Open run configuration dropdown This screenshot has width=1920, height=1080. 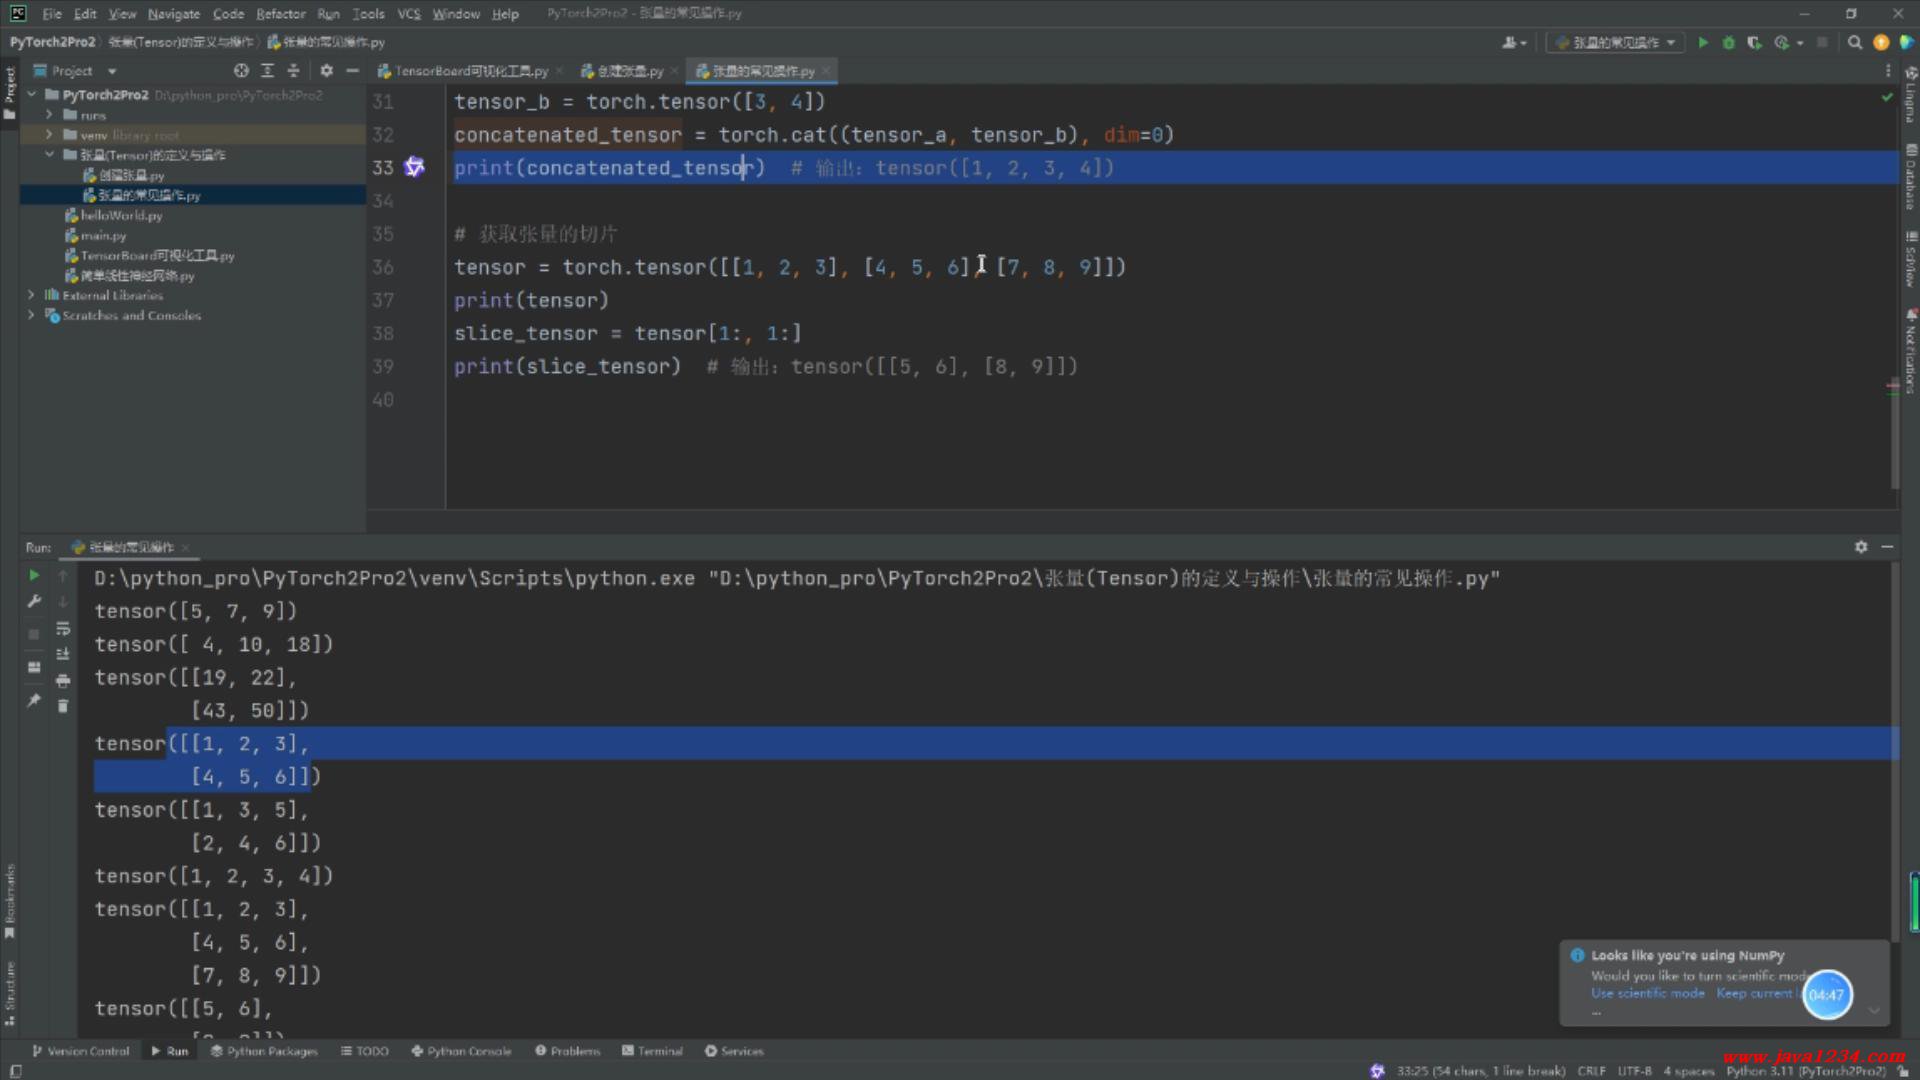(x=1615, y=42)
